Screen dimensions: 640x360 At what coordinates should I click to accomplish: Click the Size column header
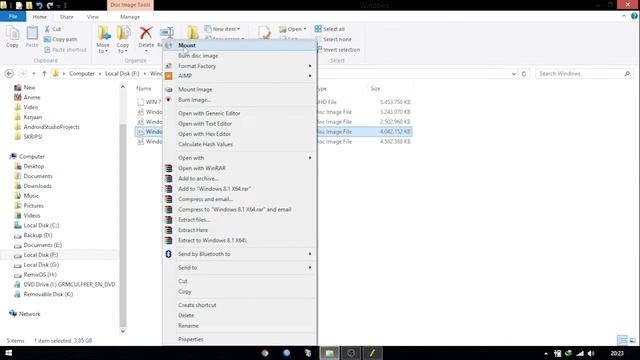(375, 89)
